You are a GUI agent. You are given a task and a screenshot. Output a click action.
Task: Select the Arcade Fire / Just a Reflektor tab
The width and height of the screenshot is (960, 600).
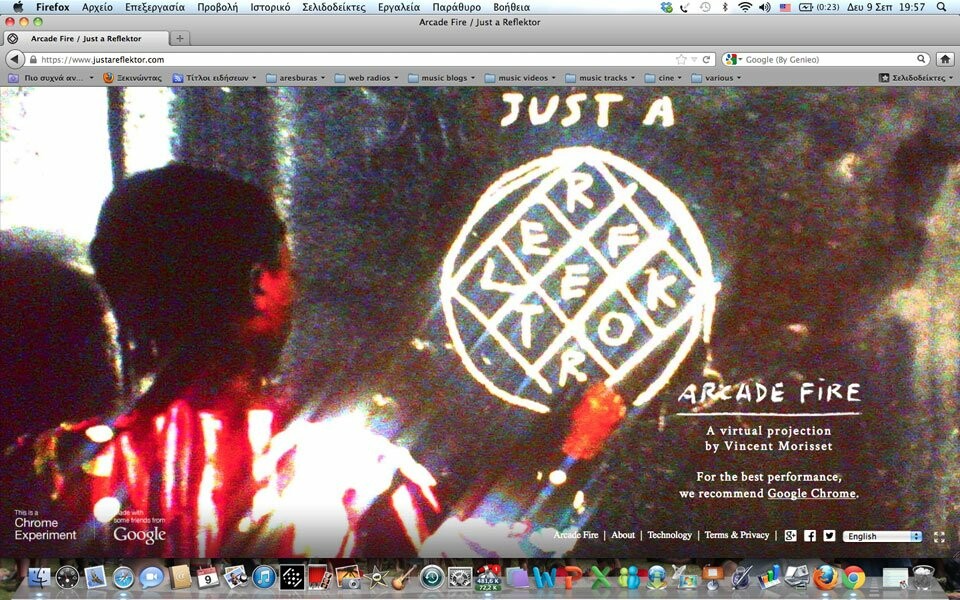(x=86, y=38)
